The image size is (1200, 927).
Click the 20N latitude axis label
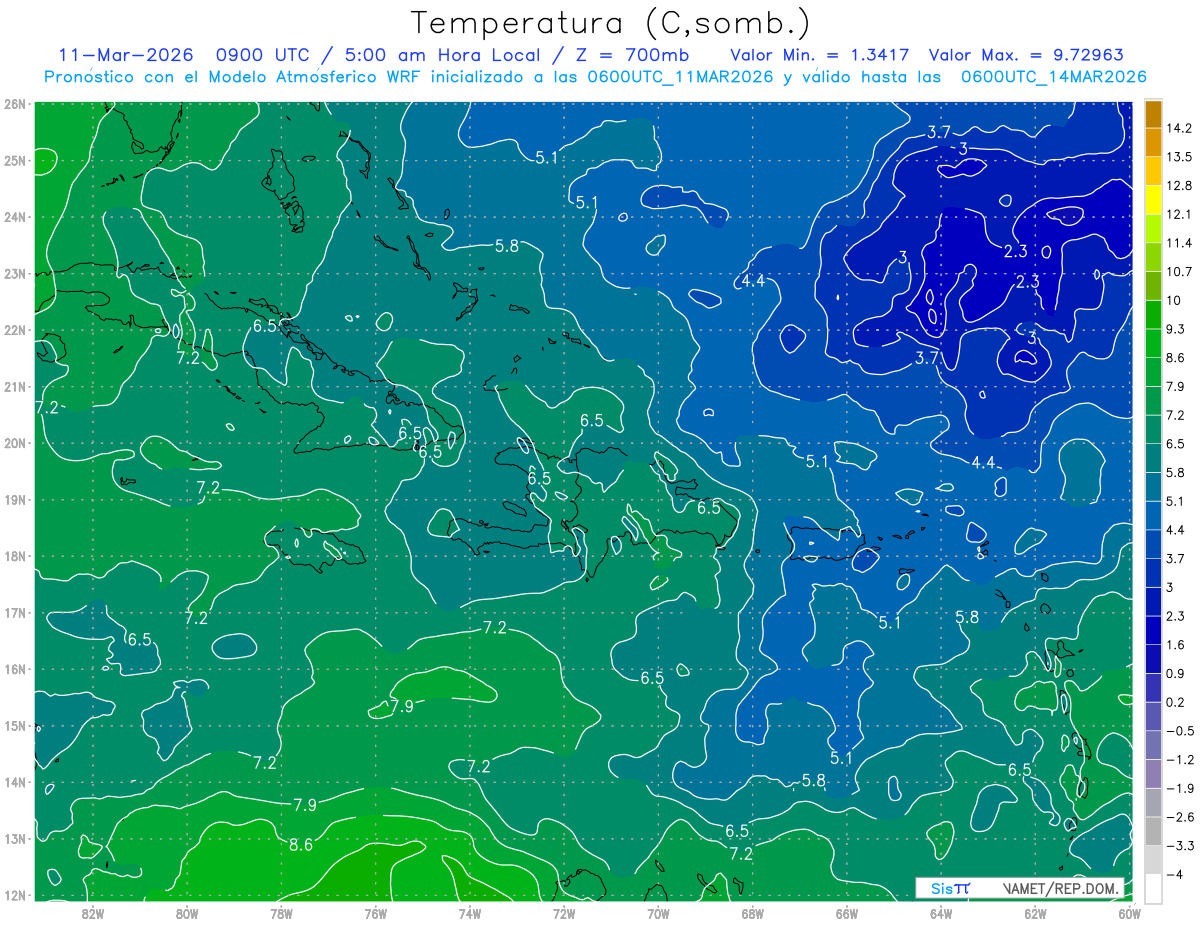click(14, 442)
